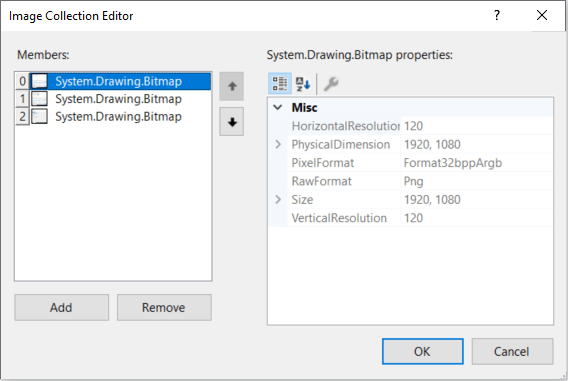Click the VerticalResolution value 120
The width and height of the screenshot is (568, 381).
(x=413, y=218)
